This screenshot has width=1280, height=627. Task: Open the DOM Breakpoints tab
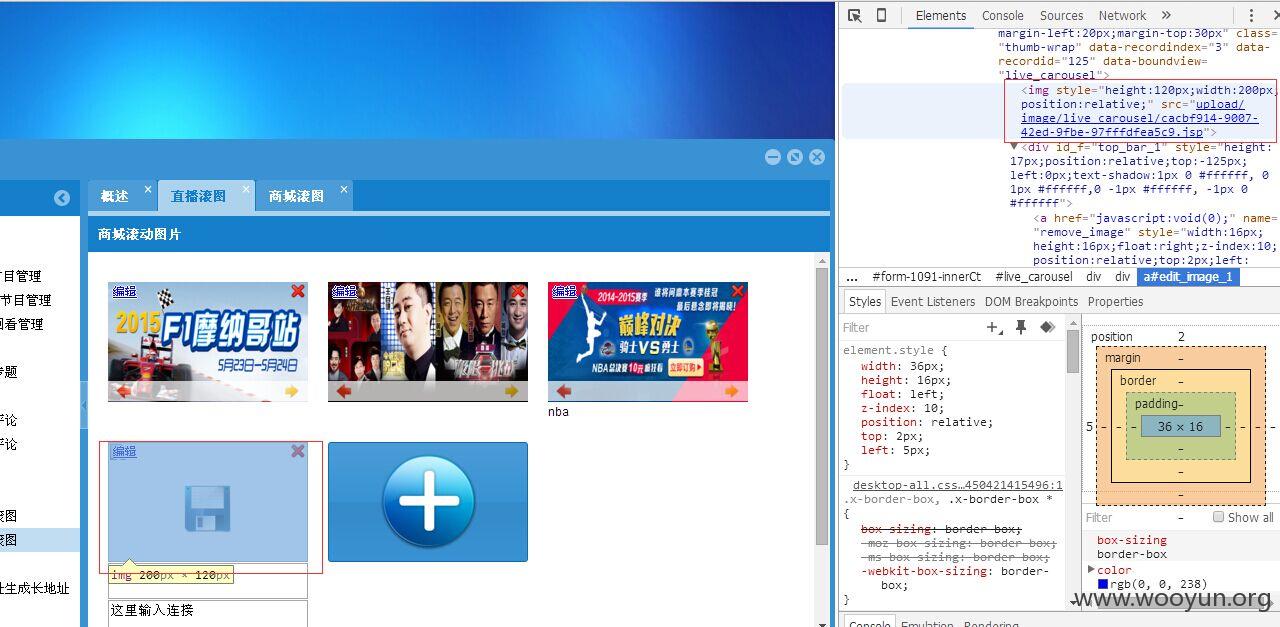1032,301
